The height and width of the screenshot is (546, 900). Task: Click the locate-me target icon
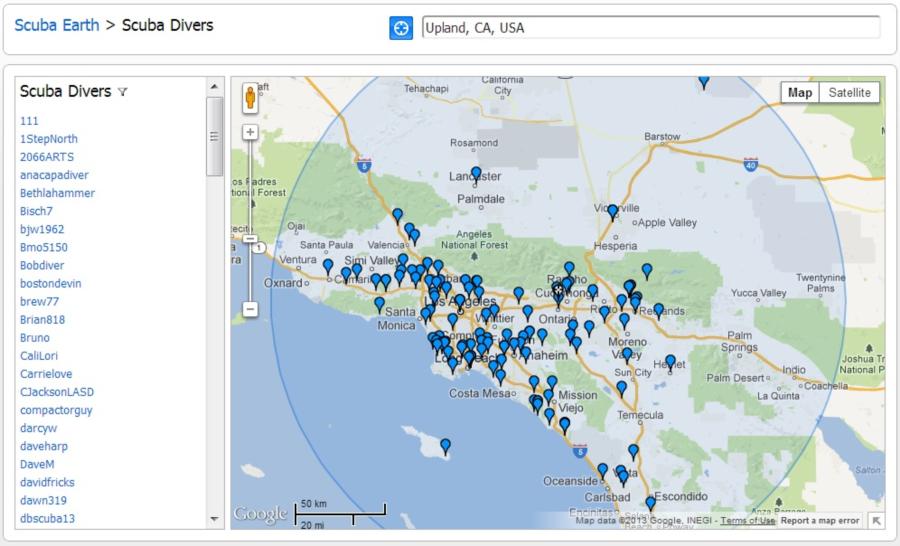click(x=401, y=28)
